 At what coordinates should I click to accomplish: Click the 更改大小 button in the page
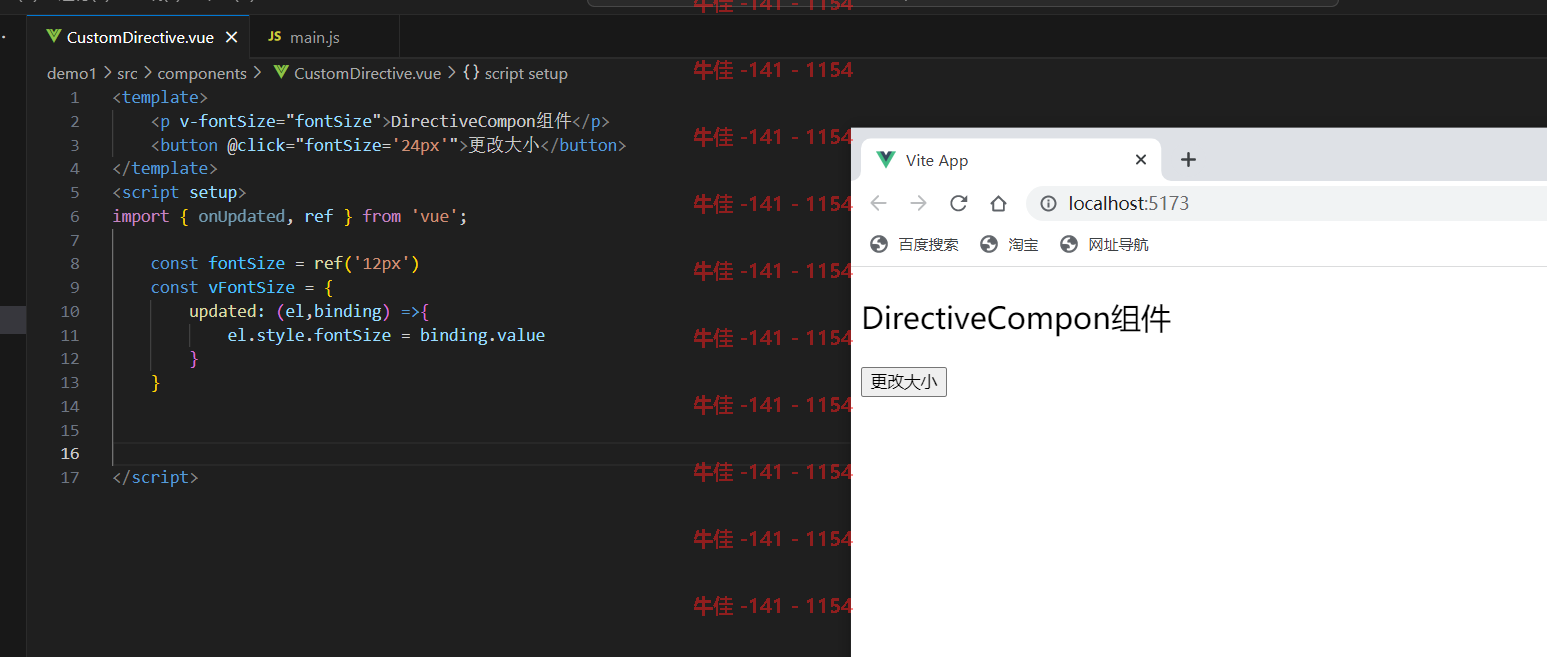pyautogui.click(x=904, y=382)
